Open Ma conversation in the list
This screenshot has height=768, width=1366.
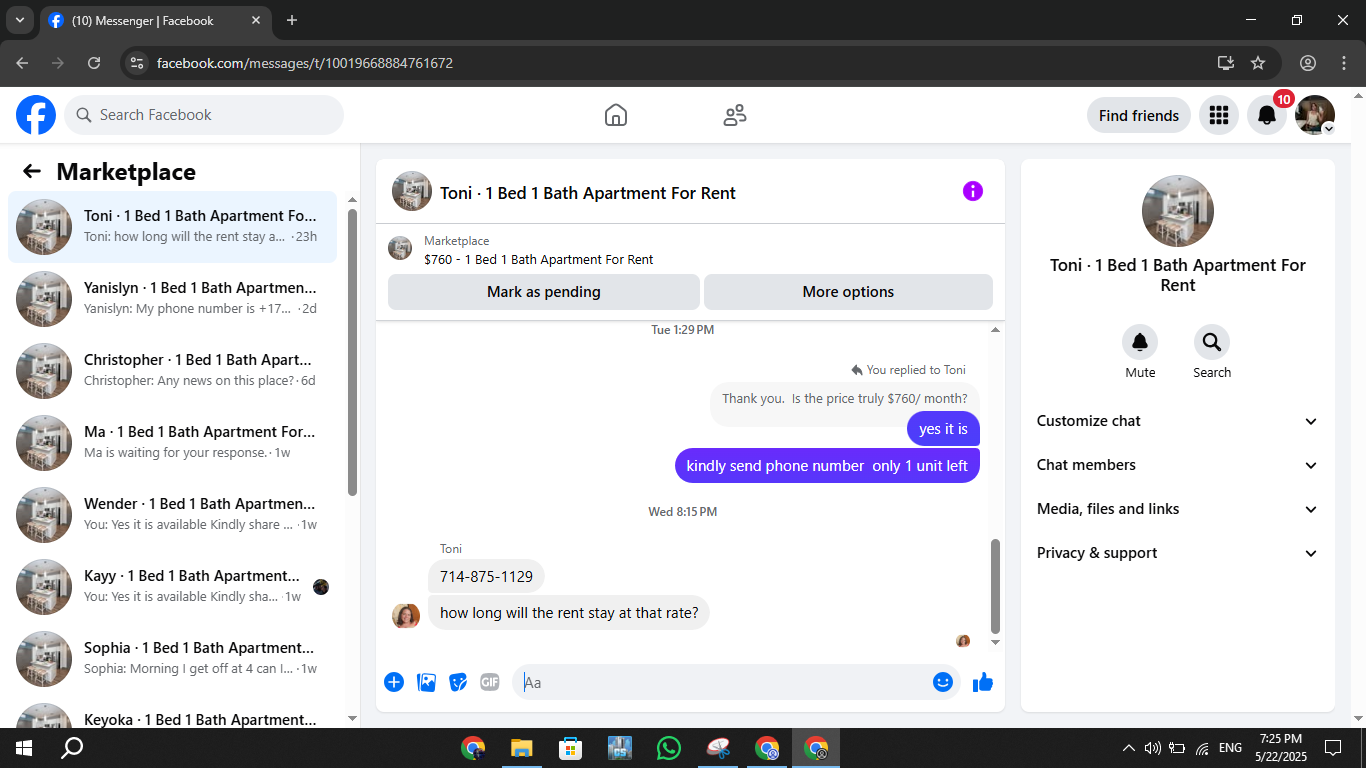coord(172,443)
